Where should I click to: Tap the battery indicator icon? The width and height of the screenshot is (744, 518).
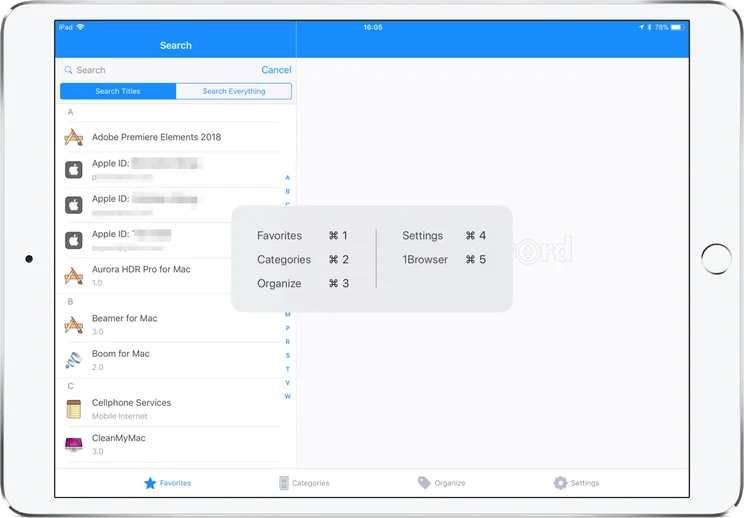coord(678,27)
